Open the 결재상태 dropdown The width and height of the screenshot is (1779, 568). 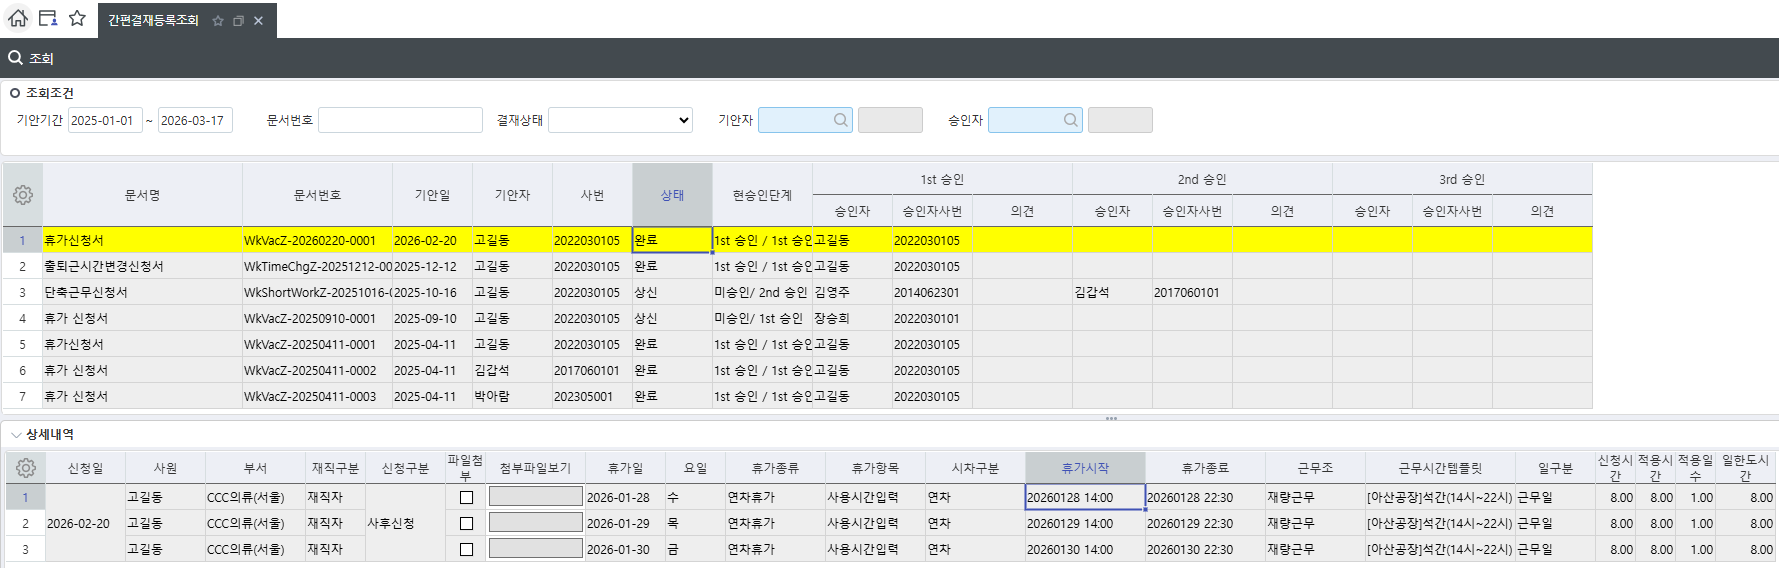(620, 120)
